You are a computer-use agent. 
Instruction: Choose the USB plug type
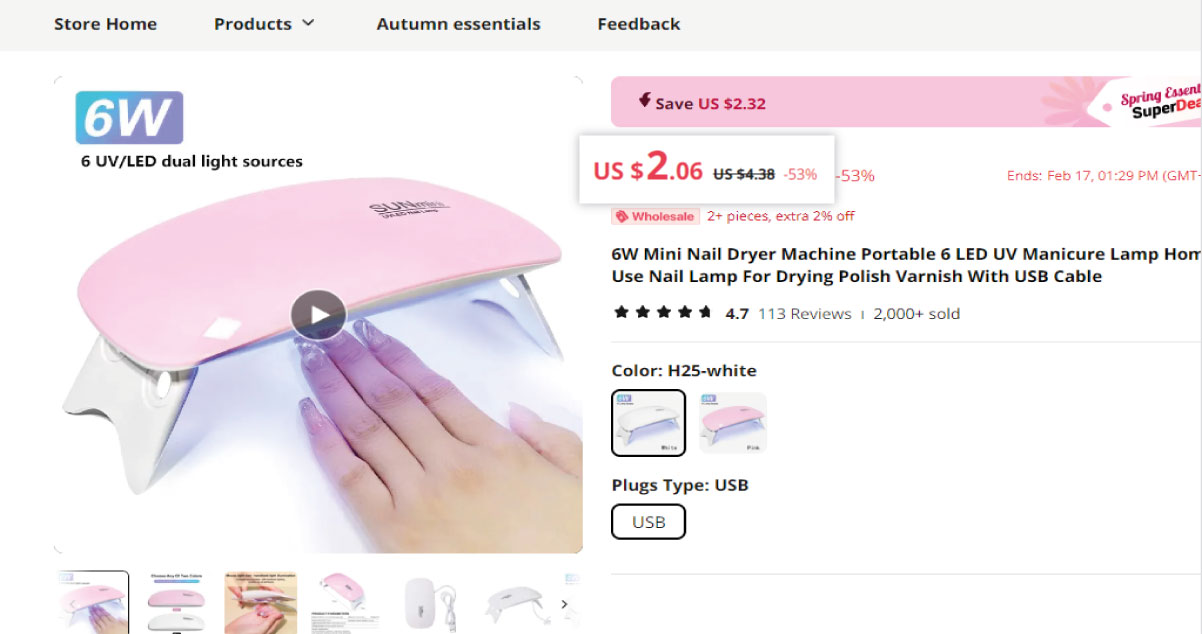(x=648, y=522)
